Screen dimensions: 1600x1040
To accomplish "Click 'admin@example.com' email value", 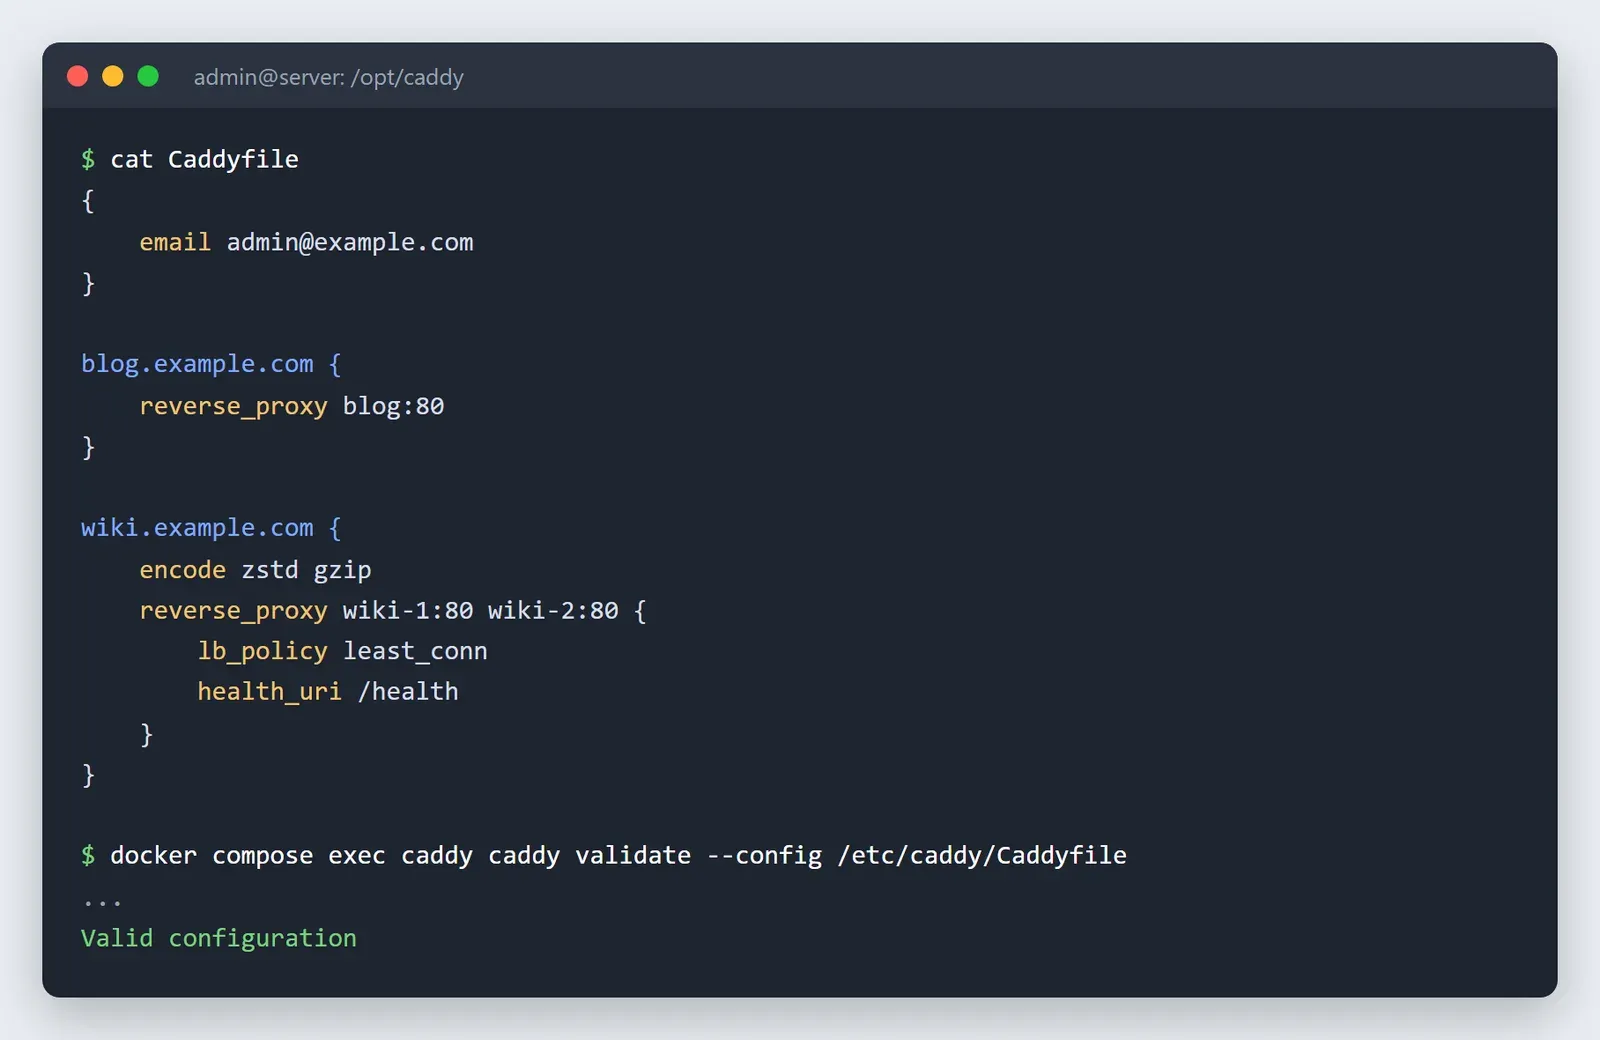I will tap(350, 242).
